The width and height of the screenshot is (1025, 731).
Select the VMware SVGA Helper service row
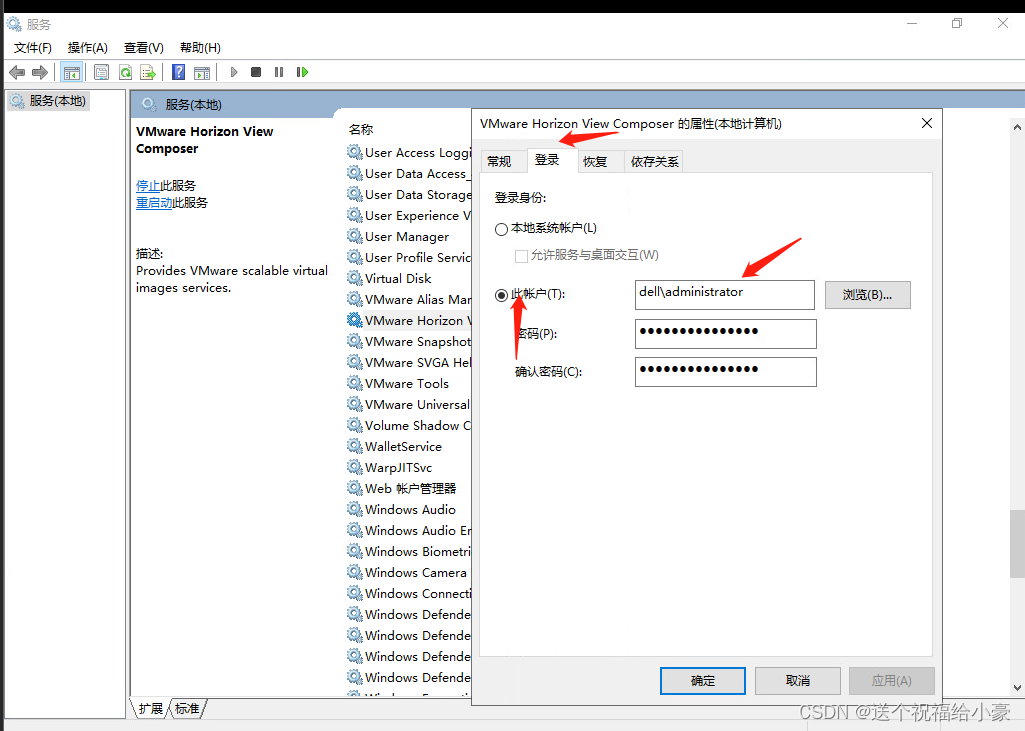(x=409, y=362)
